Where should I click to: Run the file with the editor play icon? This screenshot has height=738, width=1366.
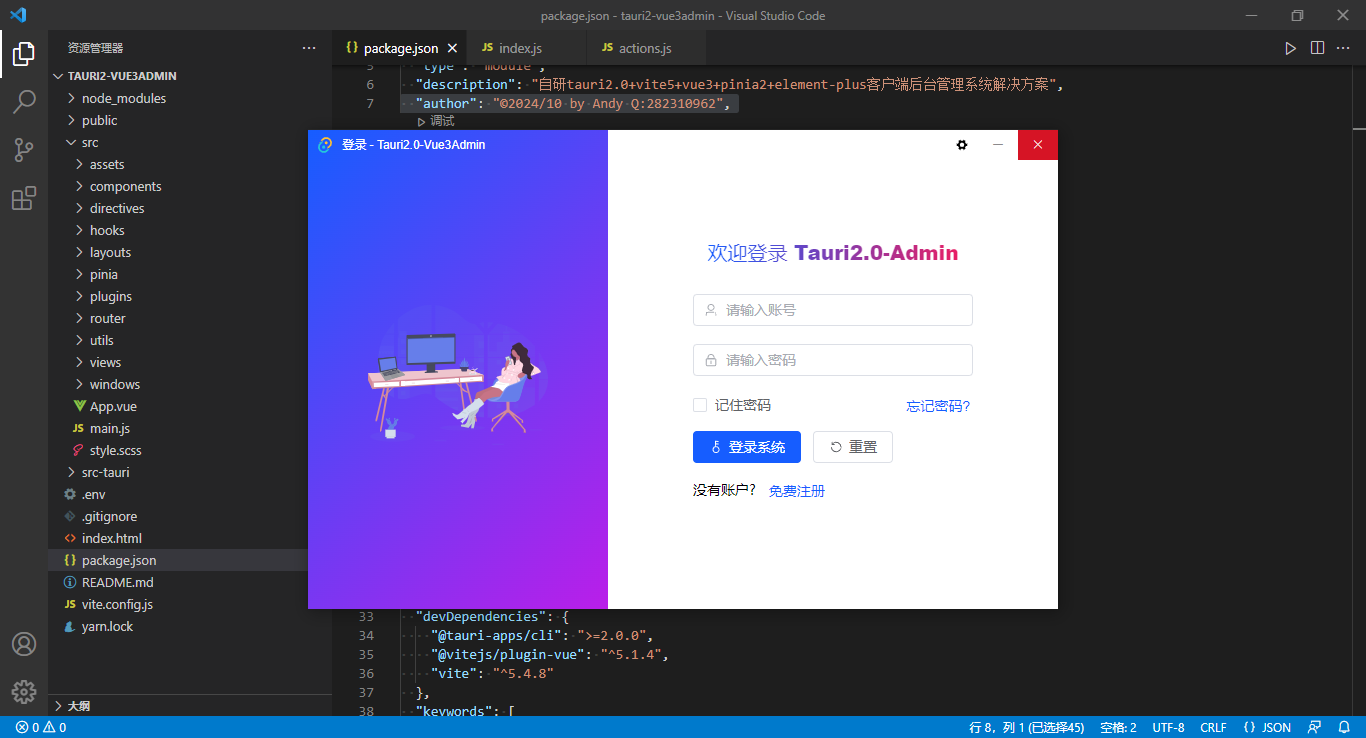pos(1291,48)
